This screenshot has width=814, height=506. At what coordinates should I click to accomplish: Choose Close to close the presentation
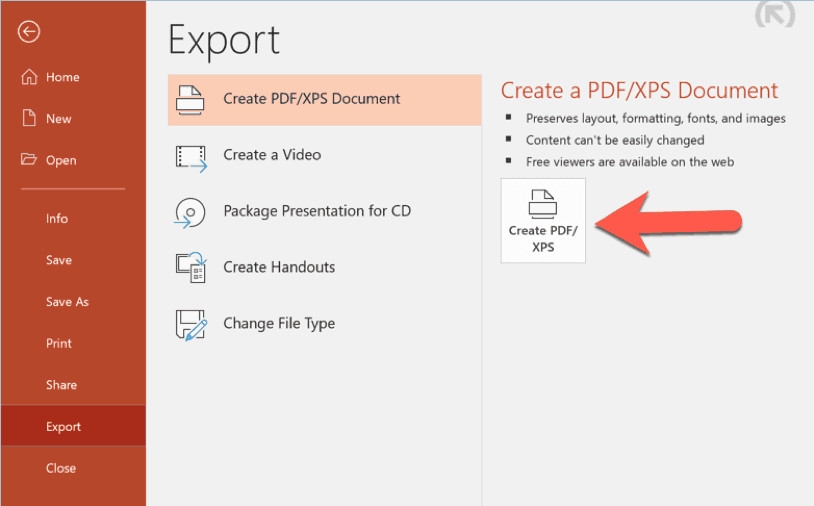pyautogui.click(x=73, y=468)
